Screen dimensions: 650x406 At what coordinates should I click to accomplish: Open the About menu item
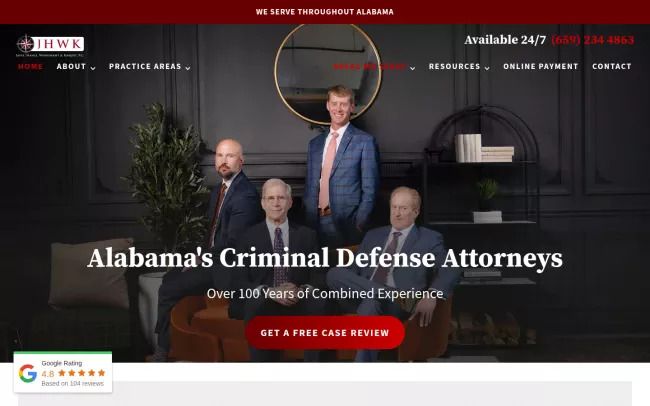click(x=71, y=66)
